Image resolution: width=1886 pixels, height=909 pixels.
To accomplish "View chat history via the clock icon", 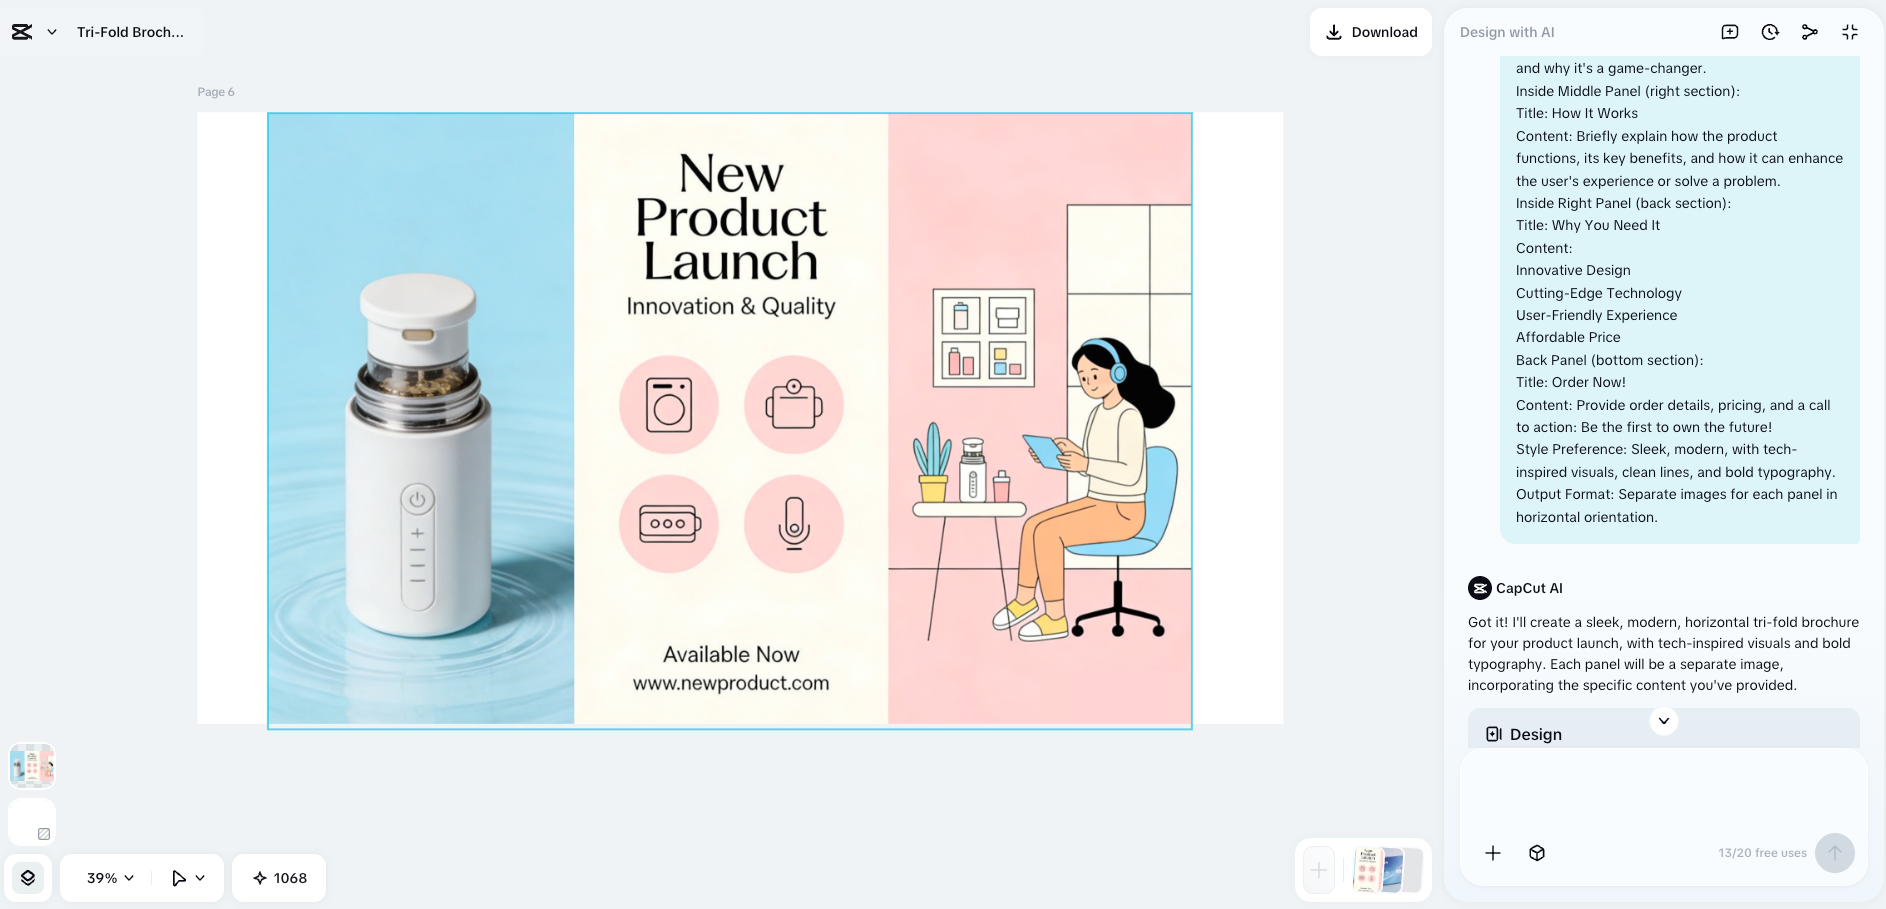I will click(1770, 31).
